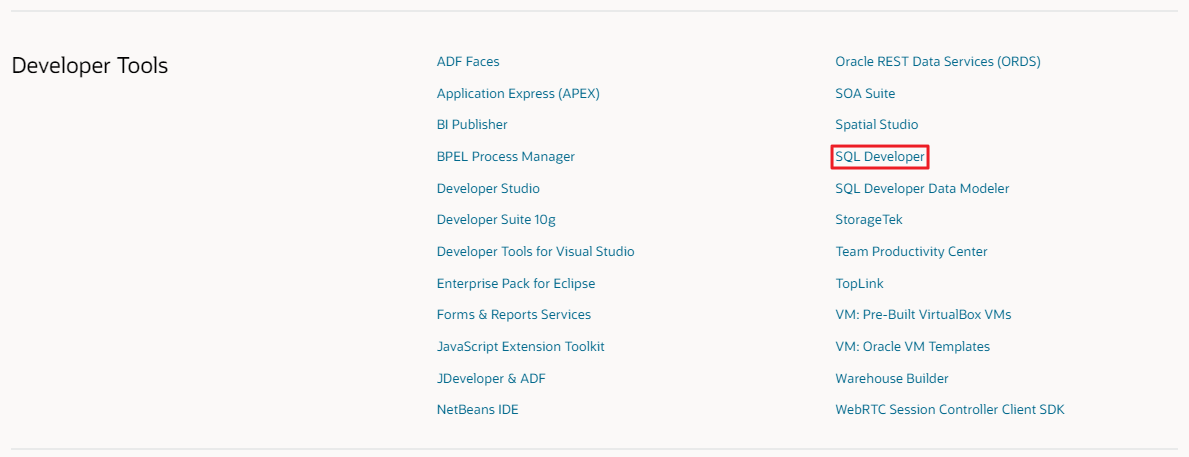Viewport: 1189px width, 457px height.
Task: Open the NetBeans IDE link
Action: [x=477, y=409]
